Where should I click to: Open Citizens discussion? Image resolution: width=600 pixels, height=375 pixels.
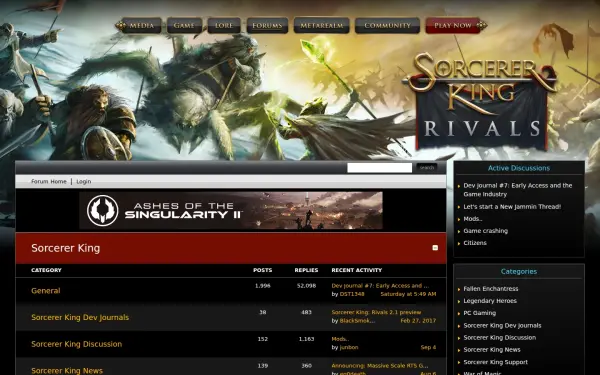click(475, 243)
